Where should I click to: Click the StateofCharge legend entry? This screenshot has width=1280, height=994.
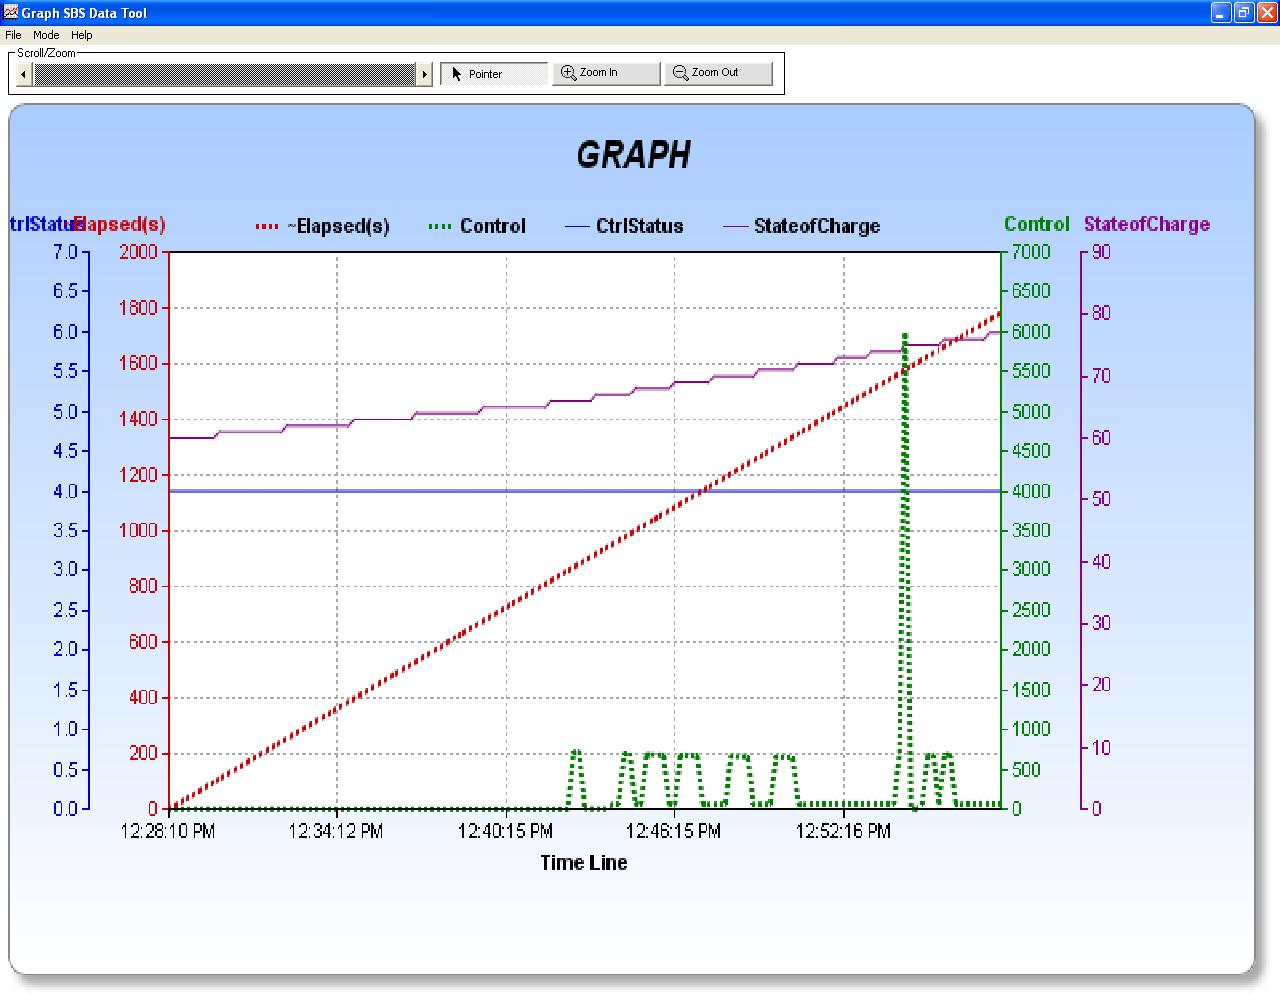click(x=802, y=226)
